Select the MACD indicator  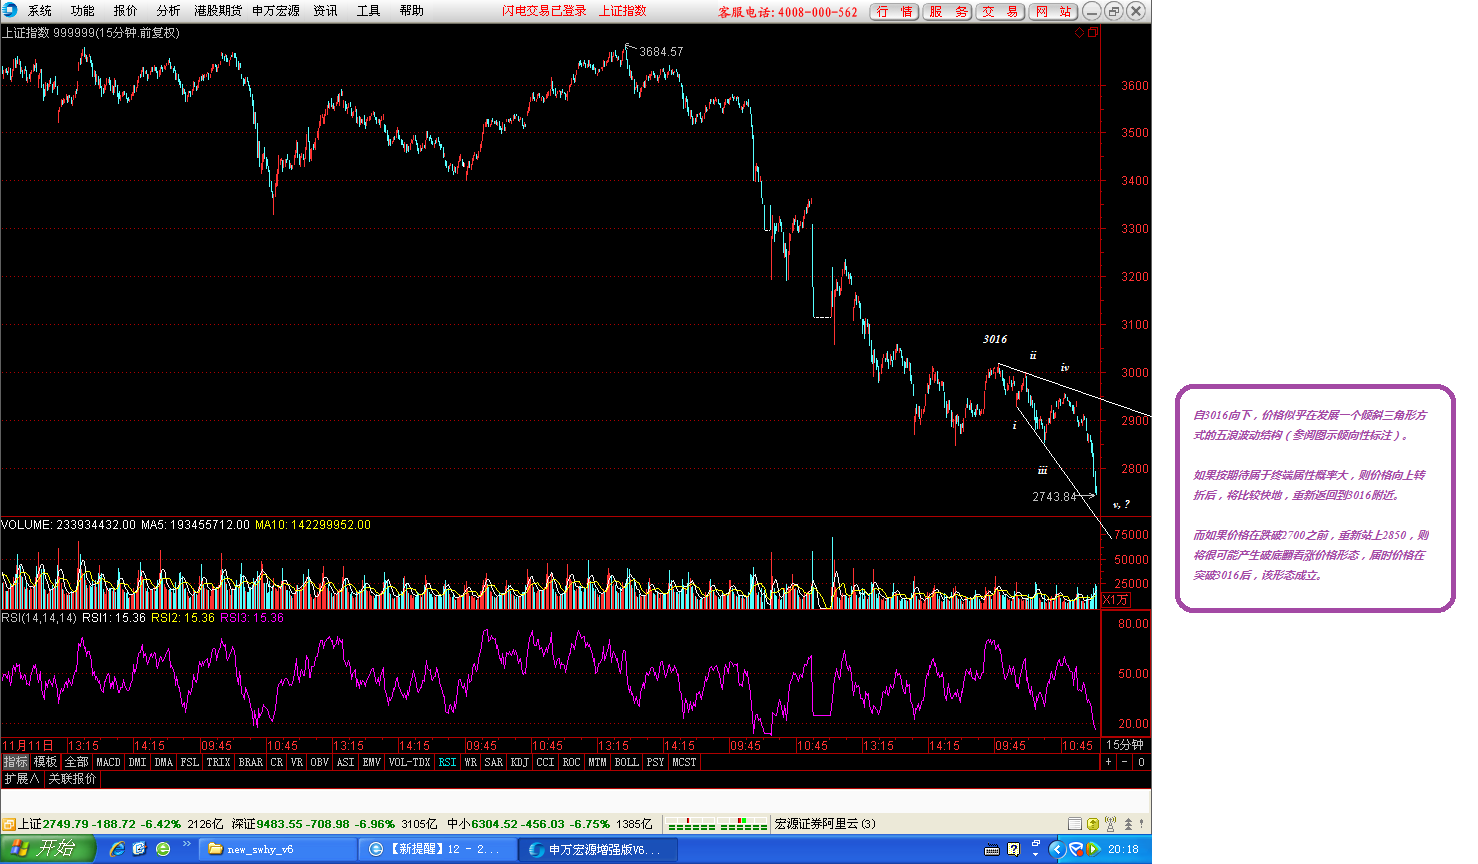[108, 762]
